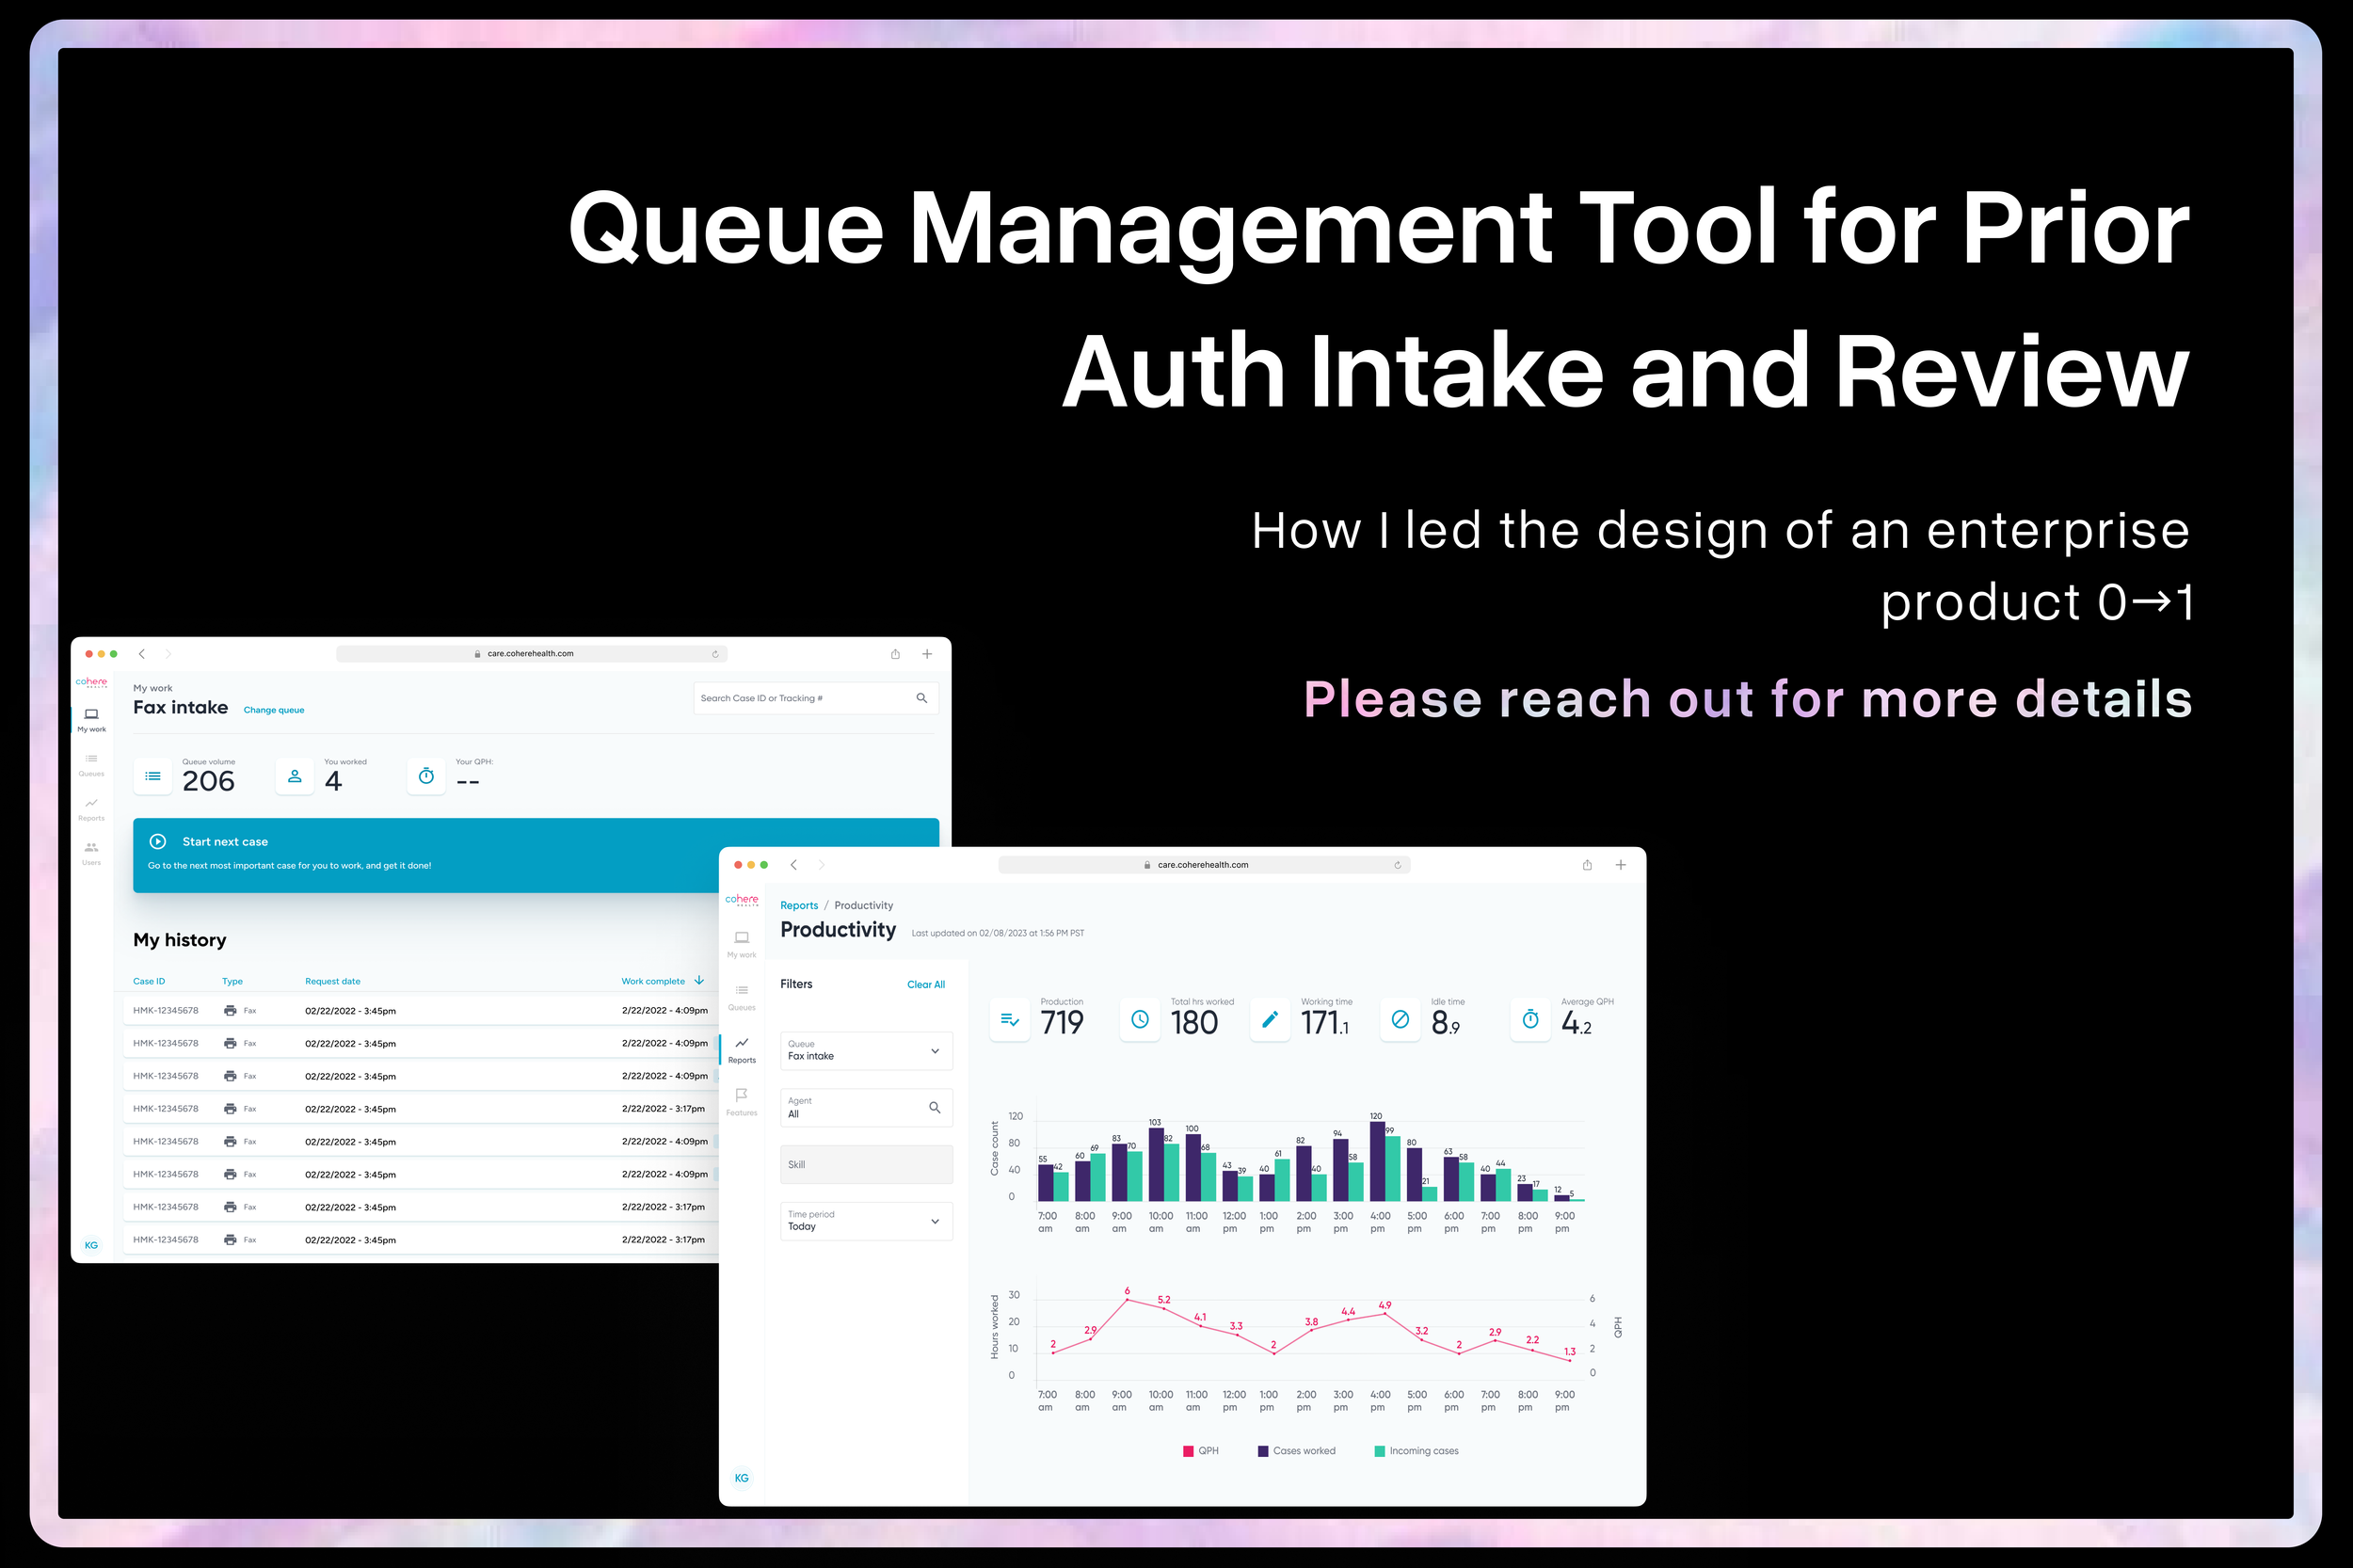
Task: Expand the Queue Fax intake dropdown
Action: (934, 1051)
